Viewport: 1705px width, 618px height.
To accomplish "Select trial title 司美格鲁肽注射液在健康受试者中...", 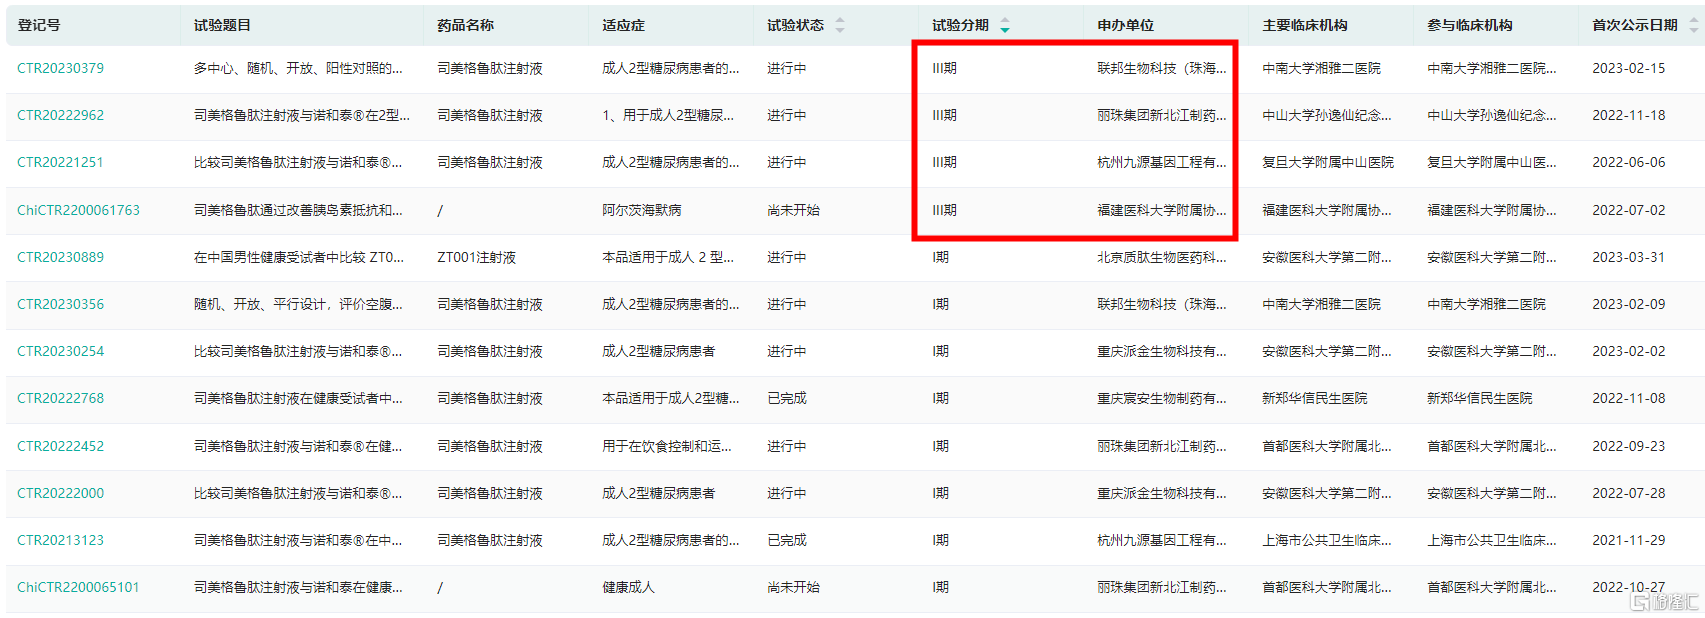I will [298, 398].
